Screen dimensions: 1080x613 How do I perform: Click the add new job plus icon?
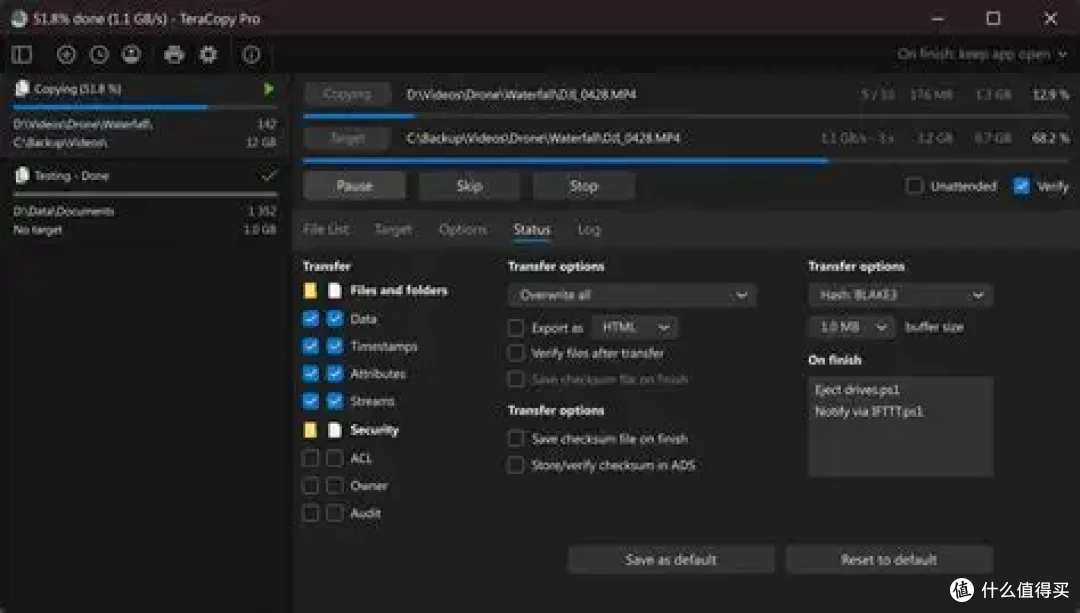click(x=66, y=54)
